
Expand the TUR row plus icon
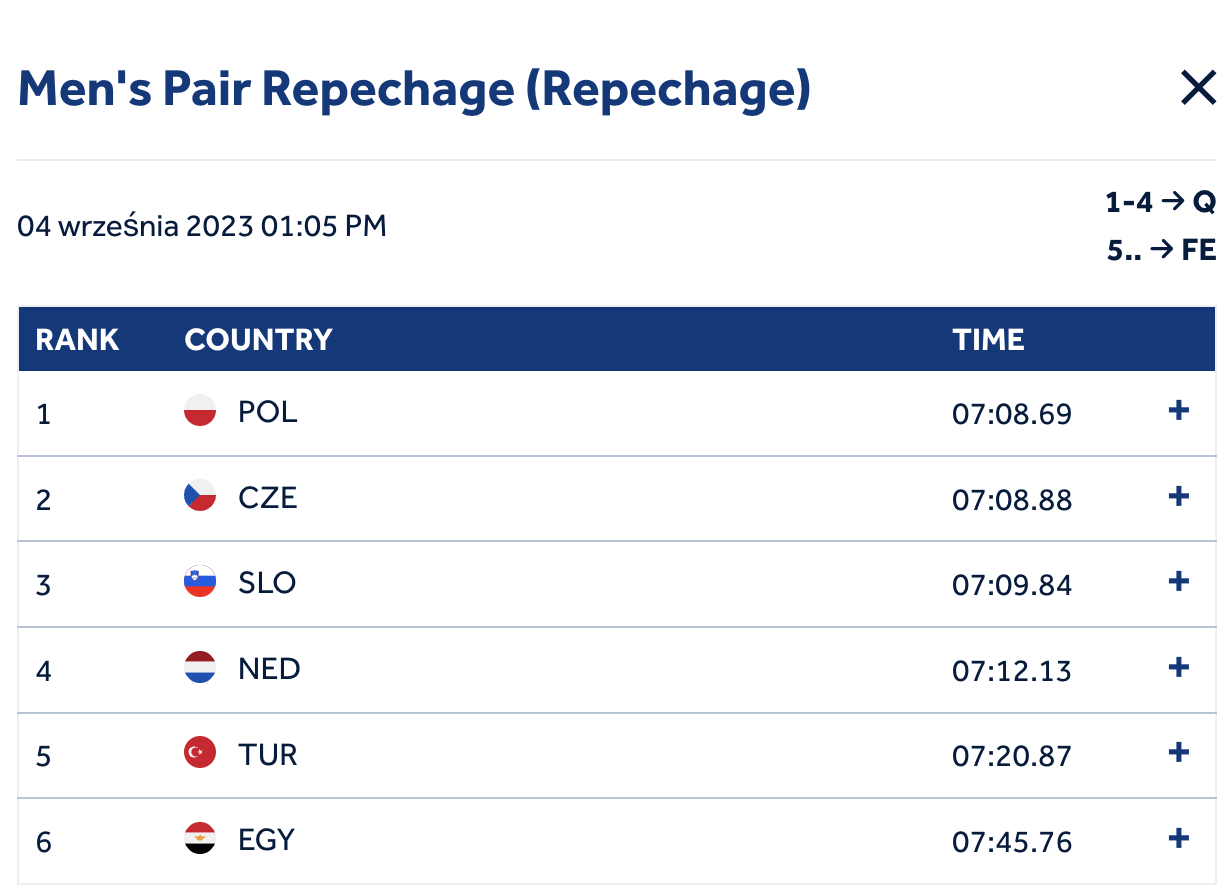click(1179, 752)
